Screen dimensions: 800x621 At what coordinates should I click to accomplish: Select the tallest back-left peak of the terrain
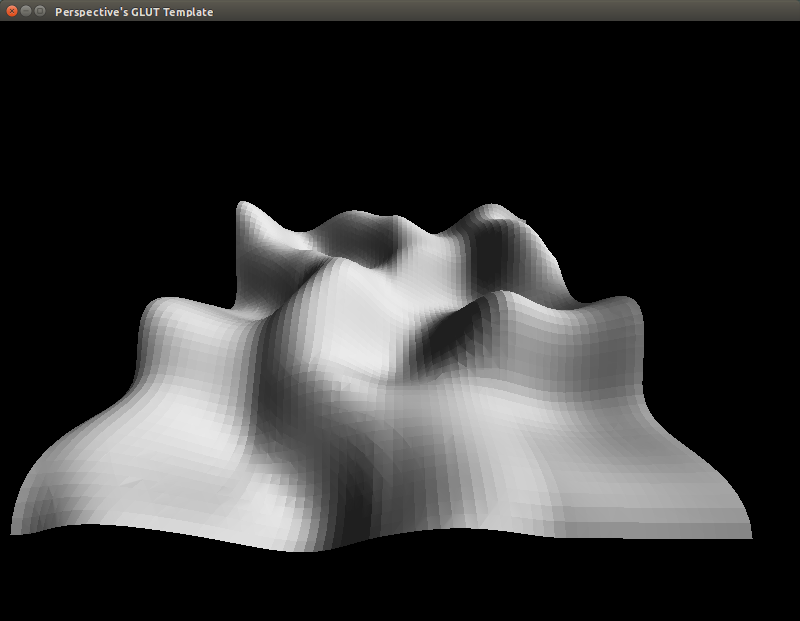pos(245,211)
